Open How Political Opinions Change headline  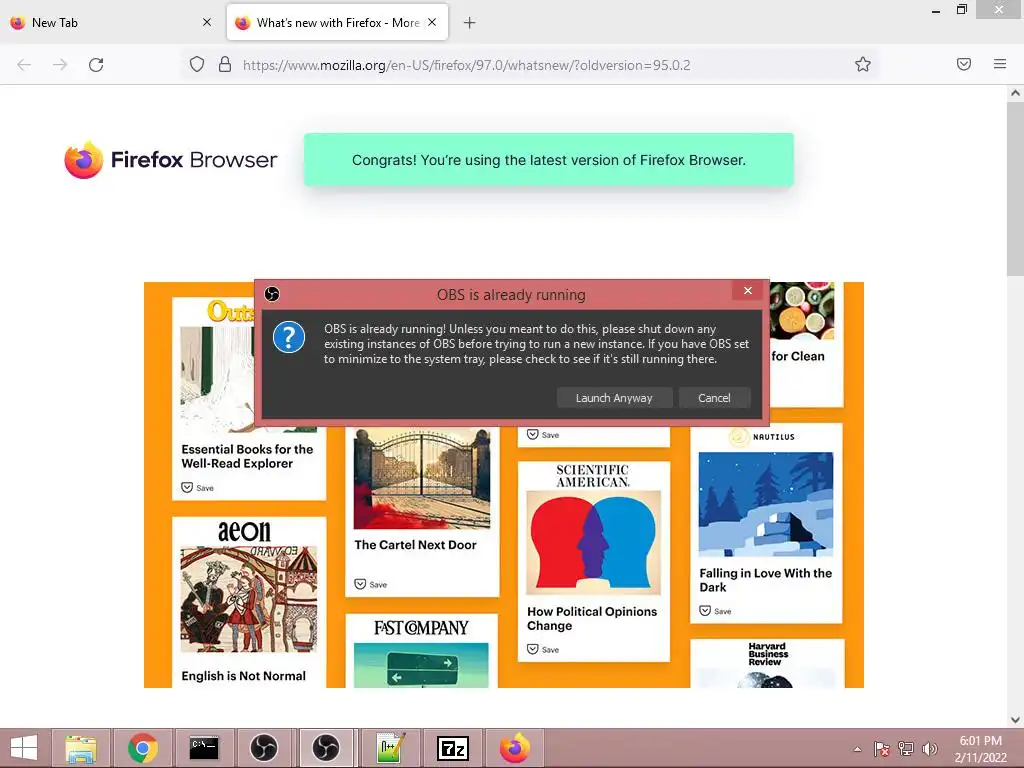coord(592,618)
